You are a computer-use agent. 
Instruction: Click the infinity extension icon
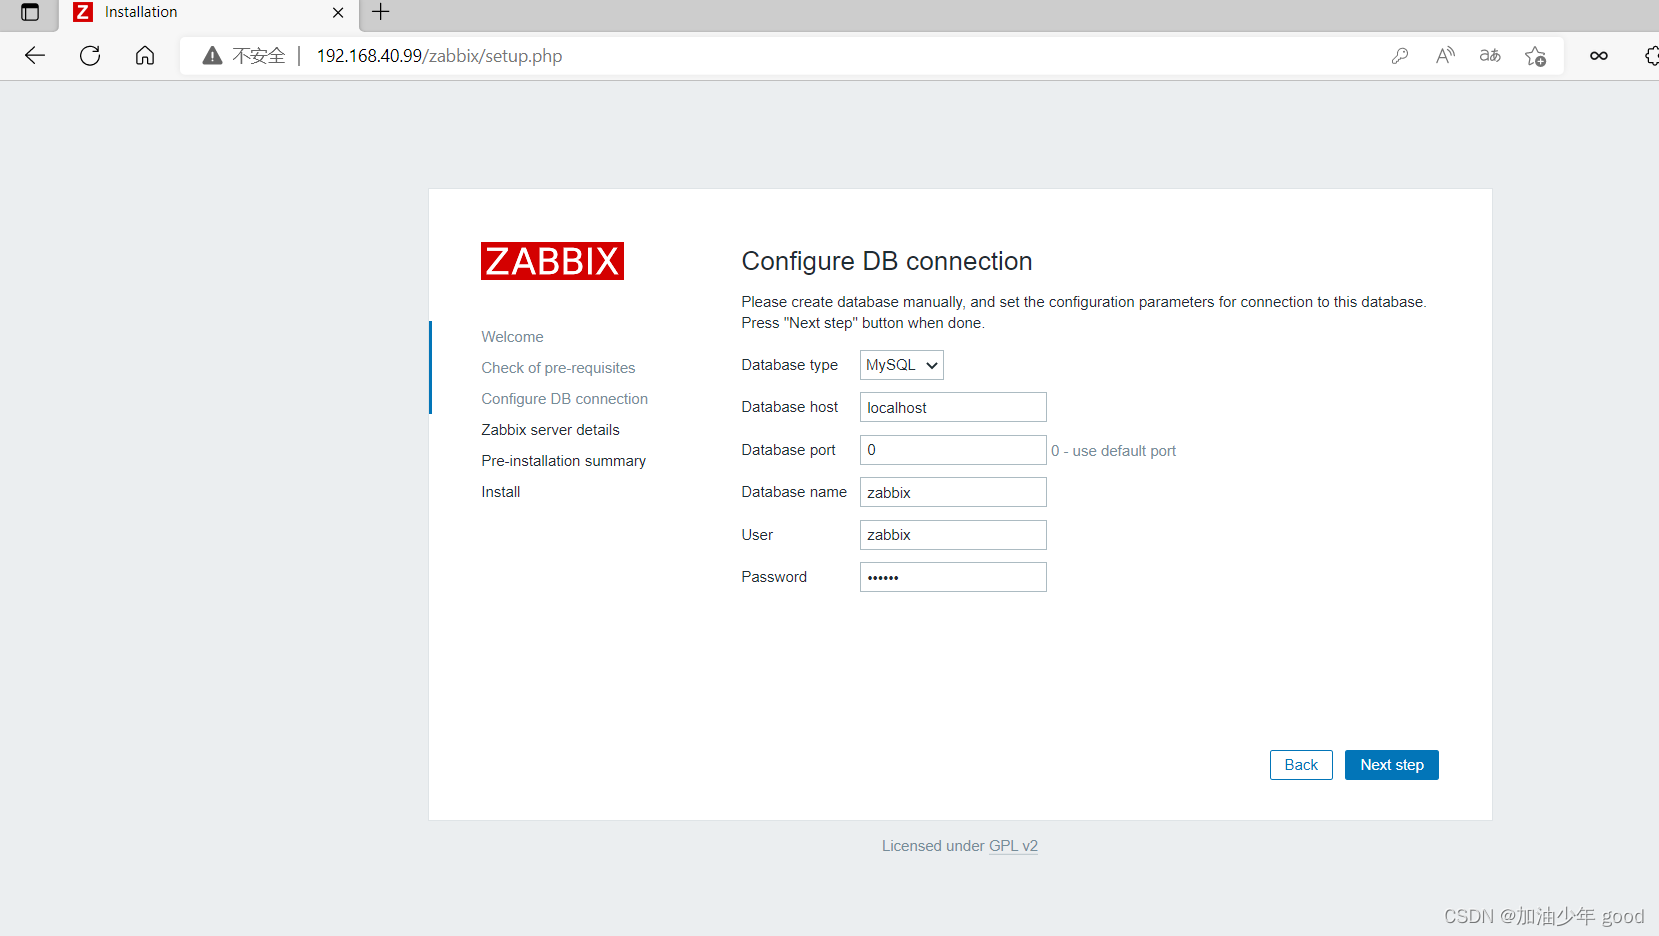click(1599, 56)
